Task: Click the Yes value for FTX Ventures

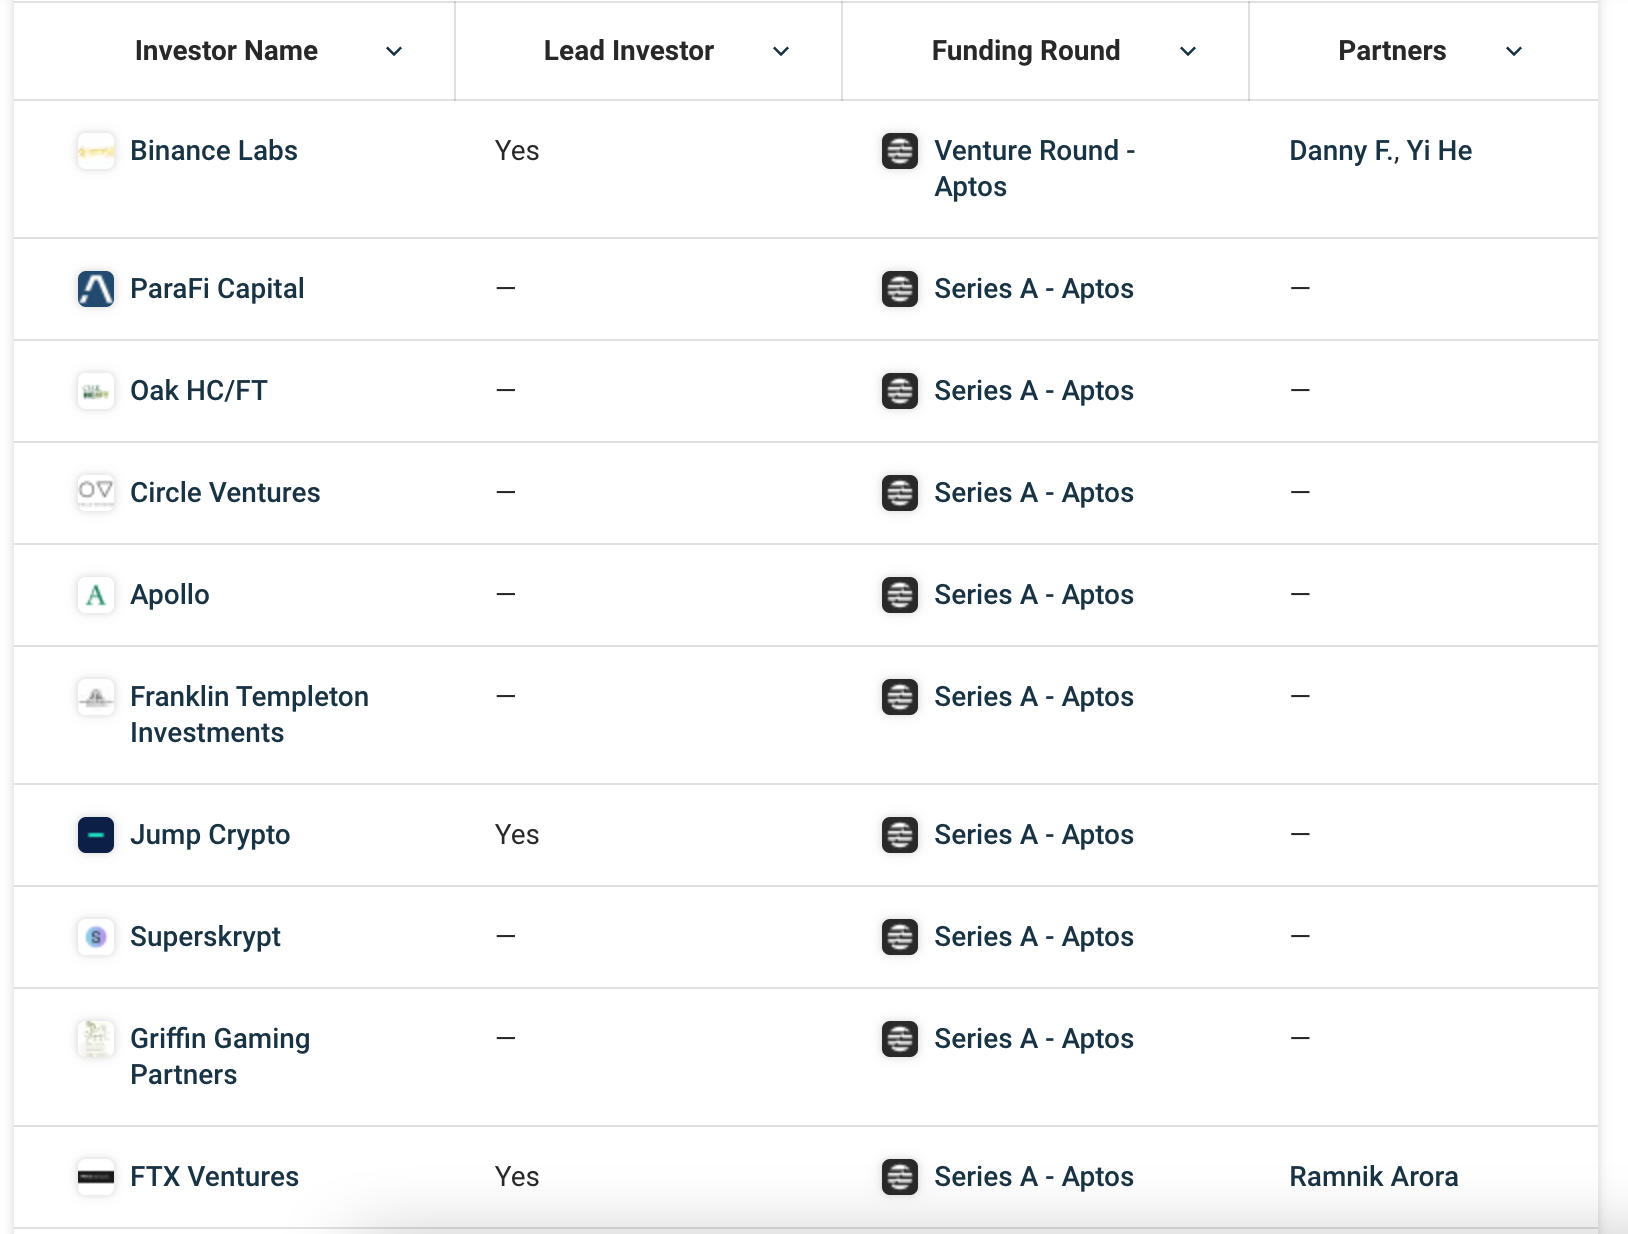Action: (x=517, y=1177)
